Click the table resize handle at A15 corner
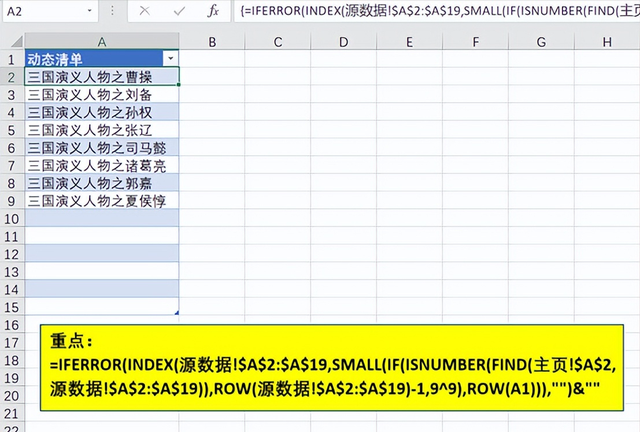Image resolution: width=640 pixels, height=432 pixels. pyautogui.click(x=177, y=313)
